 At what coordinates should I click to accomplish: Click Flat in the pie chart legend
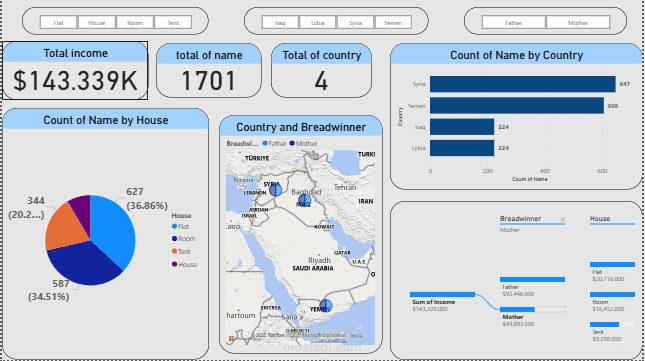(180, 226)
